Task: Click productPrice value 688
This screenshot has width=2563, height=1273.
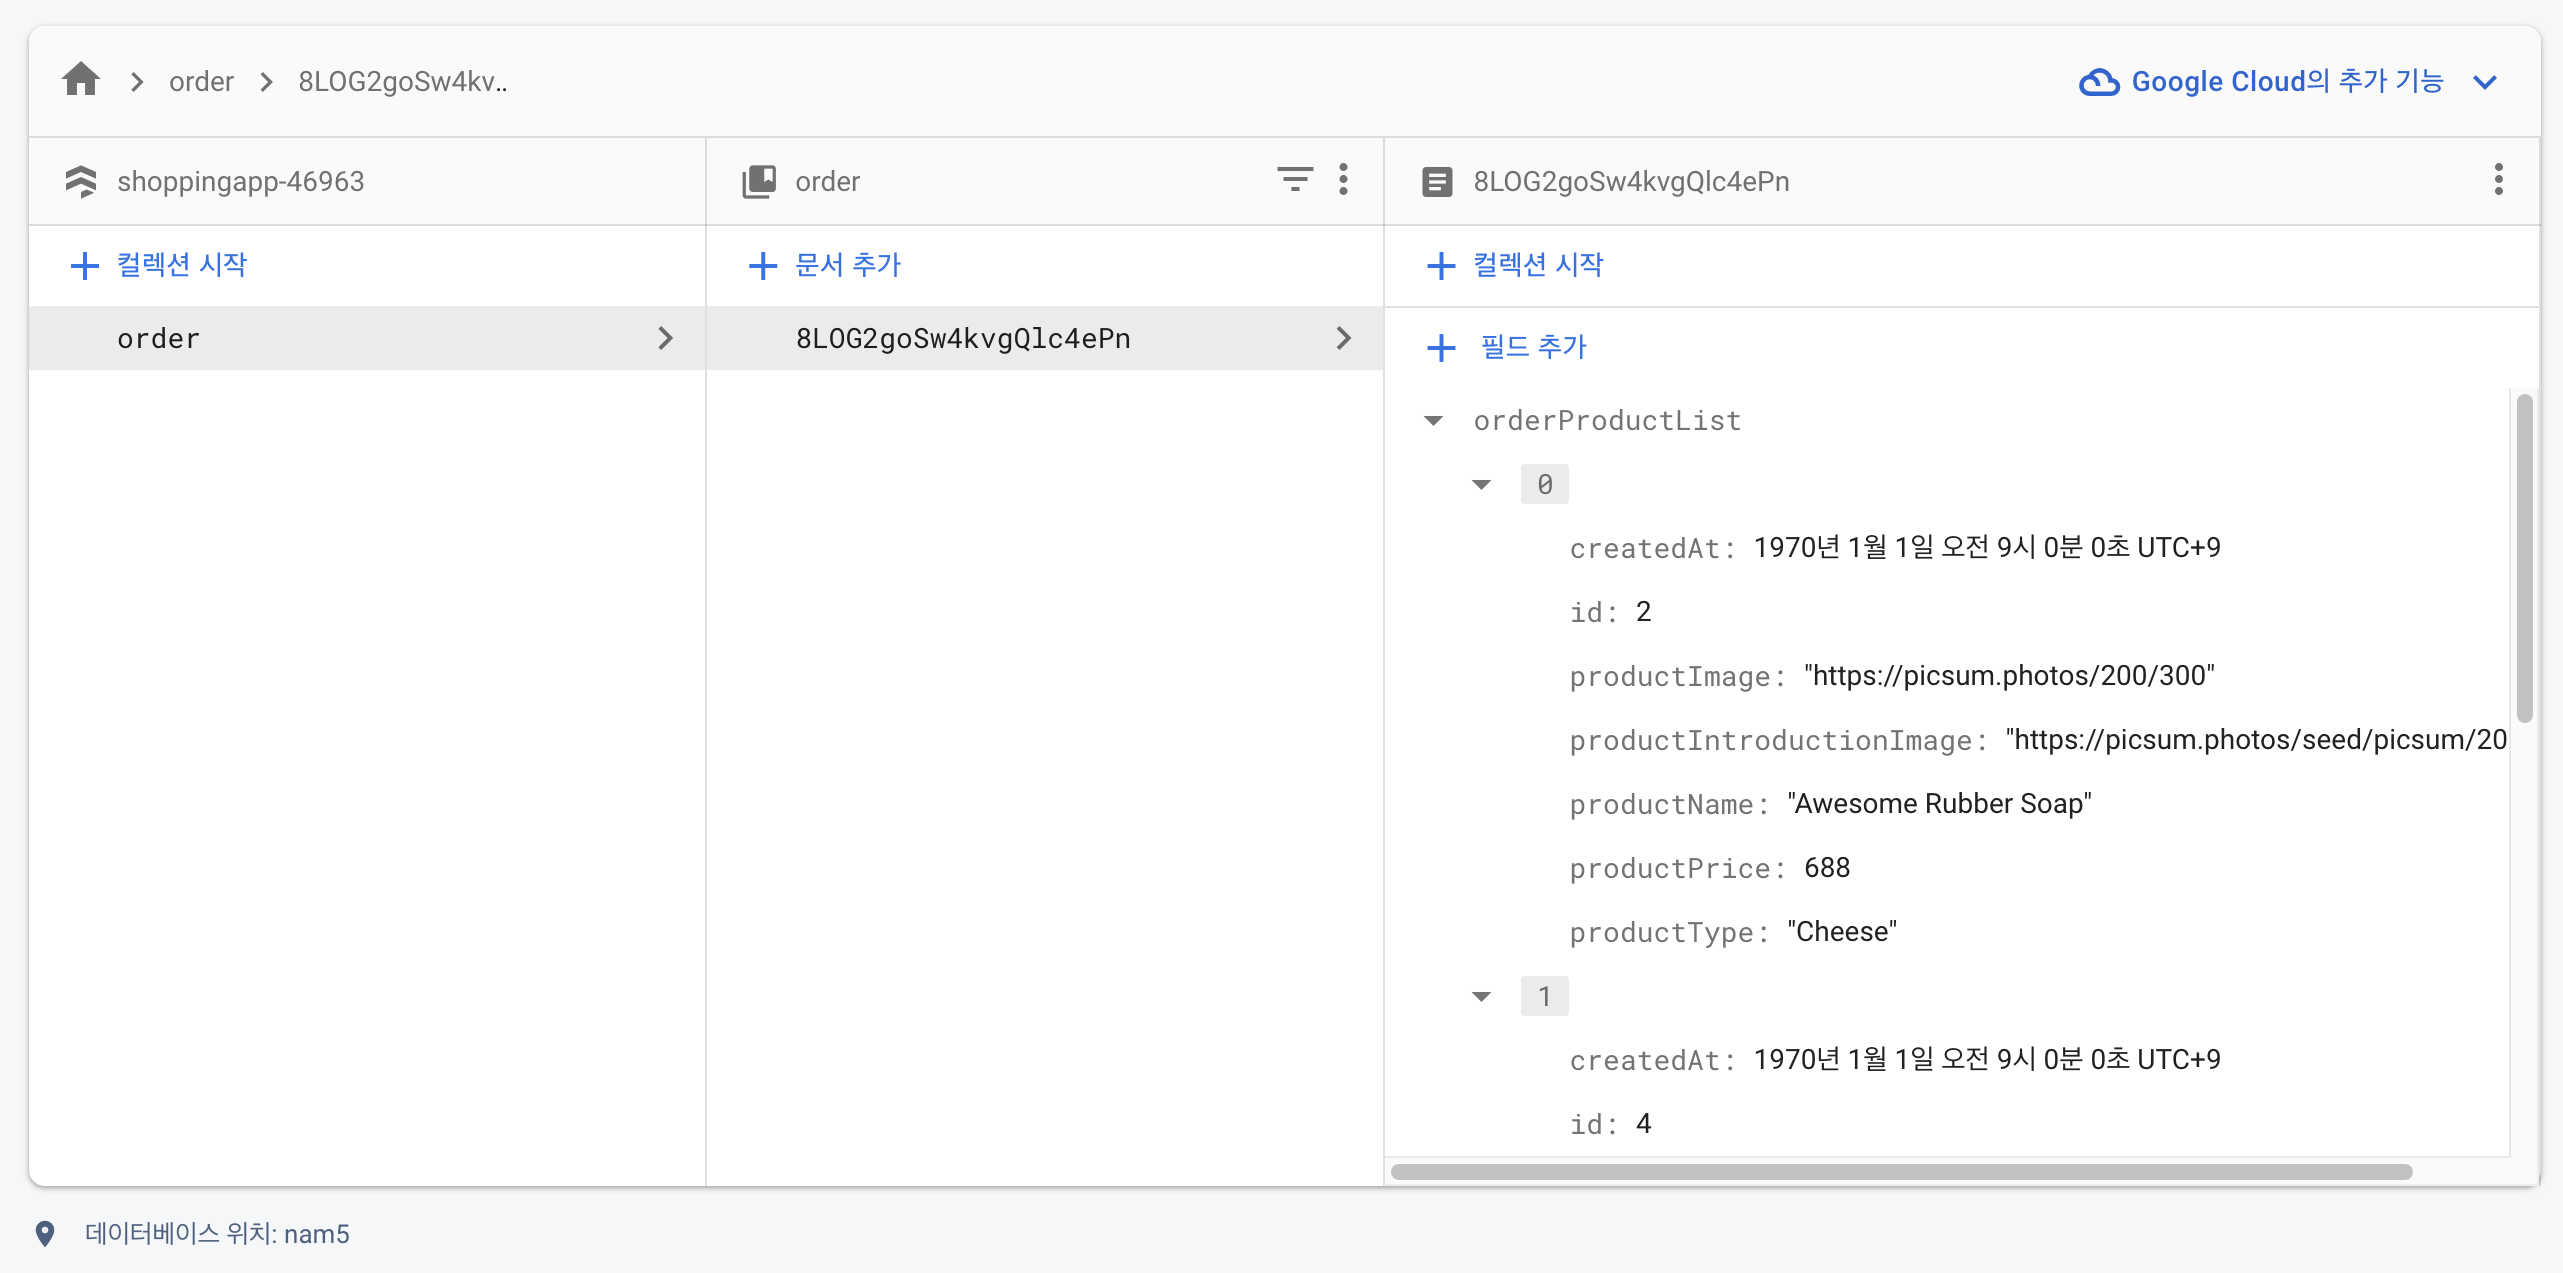Action: tap(1827, 867)
